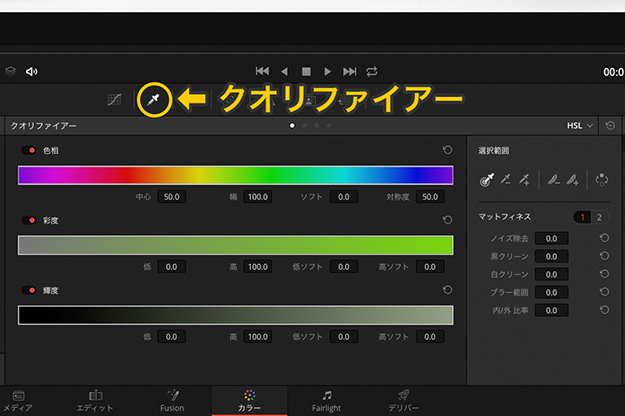Mute audio with the speaker icon

point(32,71)
